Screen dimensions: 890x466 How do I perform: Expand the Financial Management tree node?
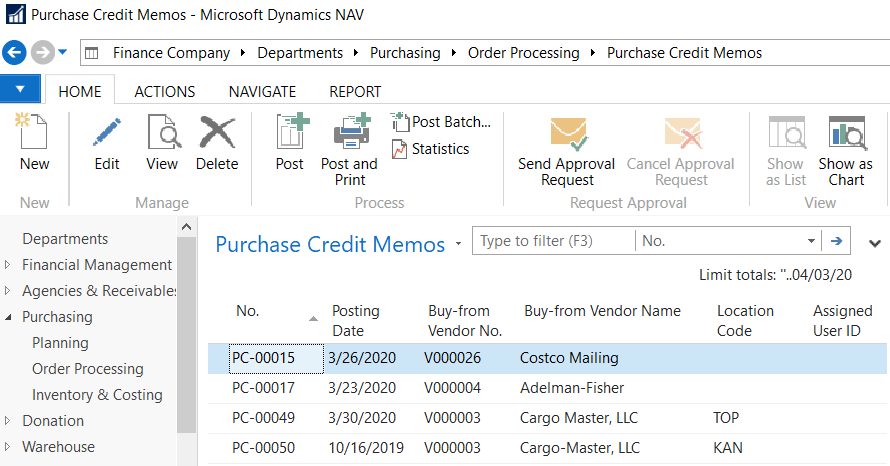point(9,265)
